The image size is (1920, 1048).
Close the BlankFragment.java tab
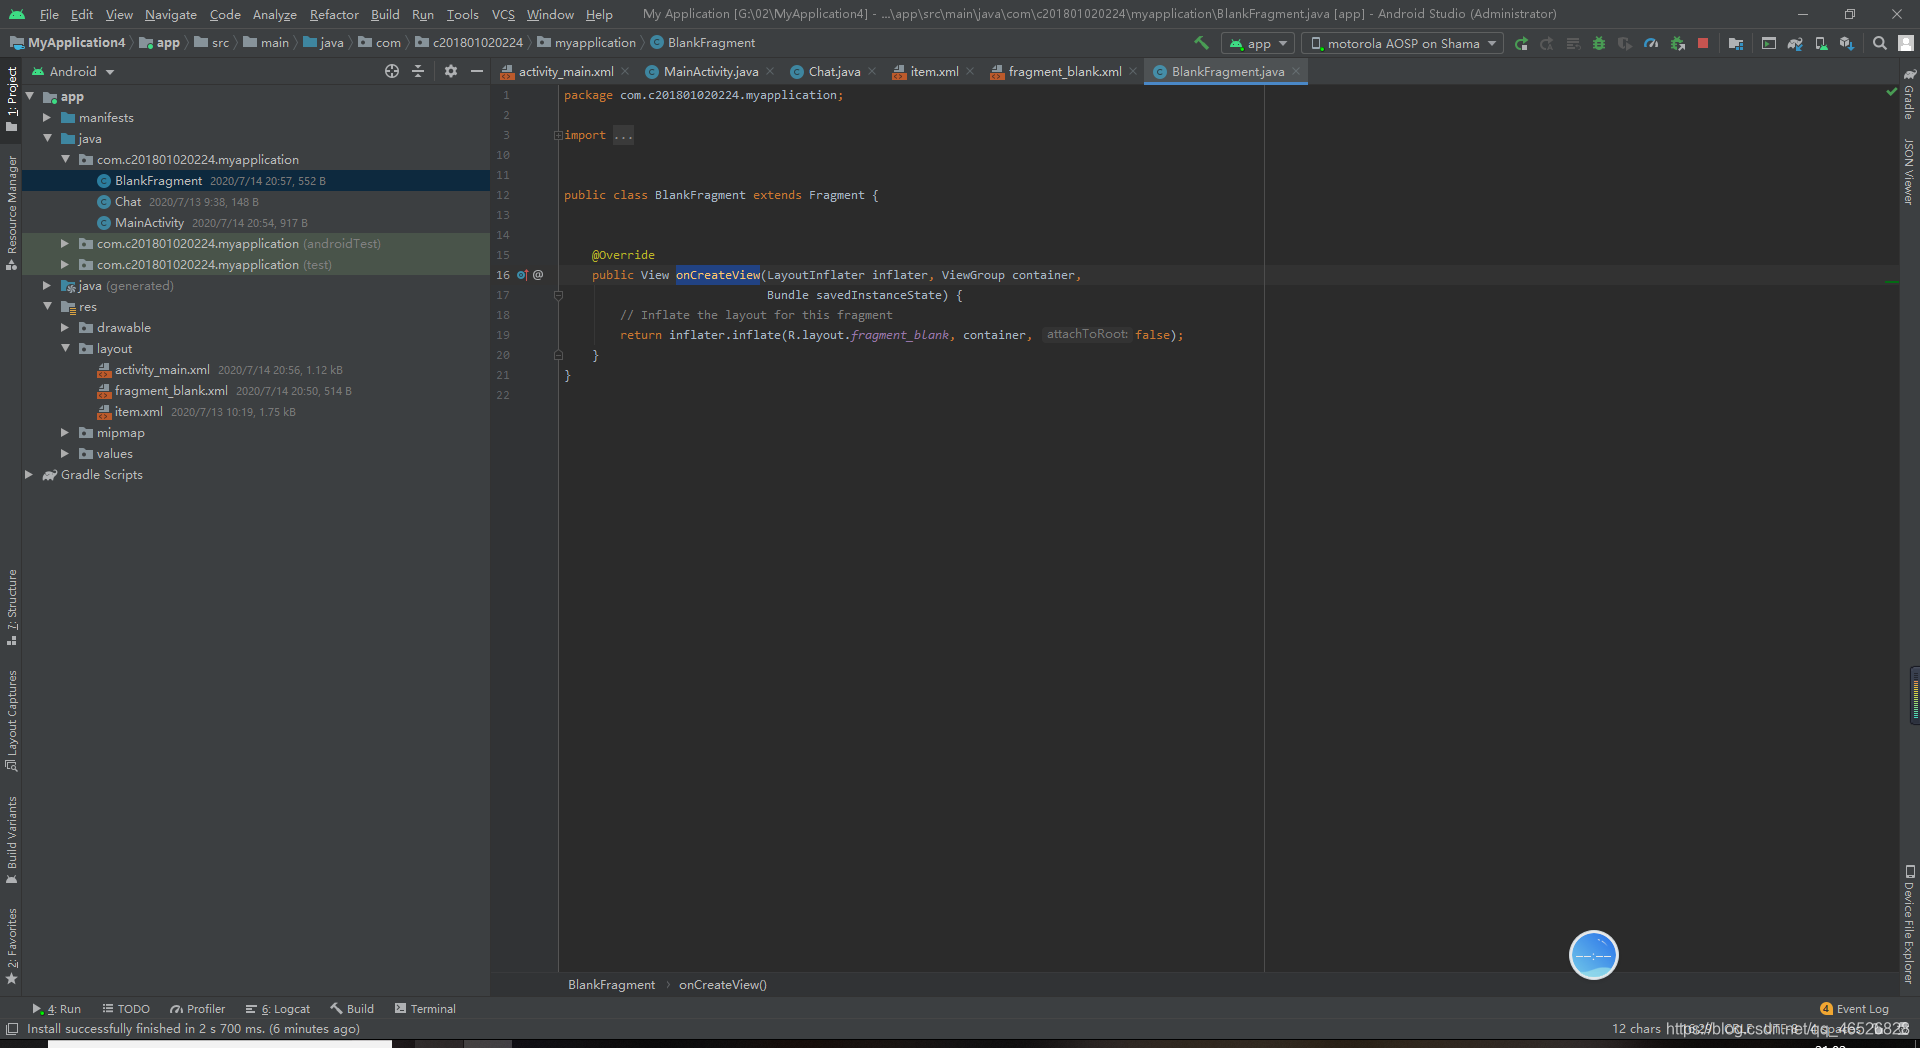tap(1296, 71)
